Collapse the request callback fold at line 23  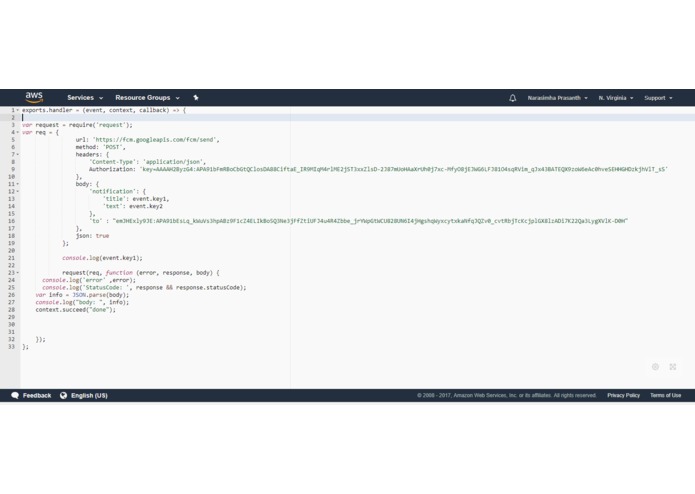[x=18, y=273]
